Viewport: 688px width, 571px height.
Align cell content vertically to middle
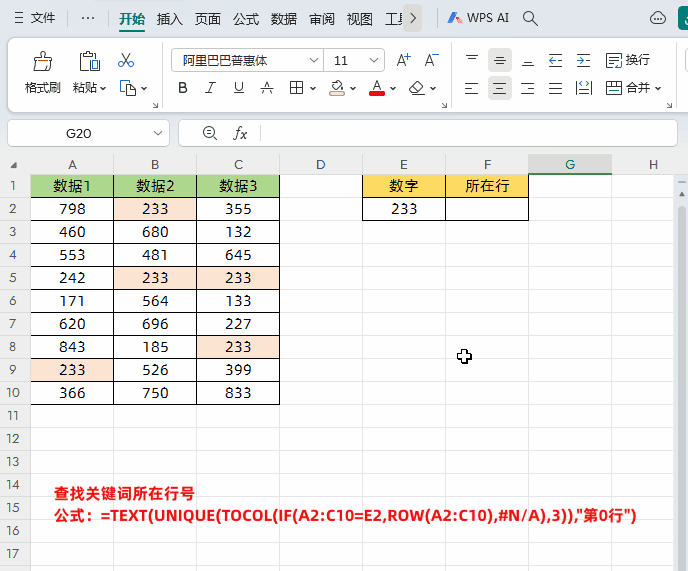[x=500, y=60]
